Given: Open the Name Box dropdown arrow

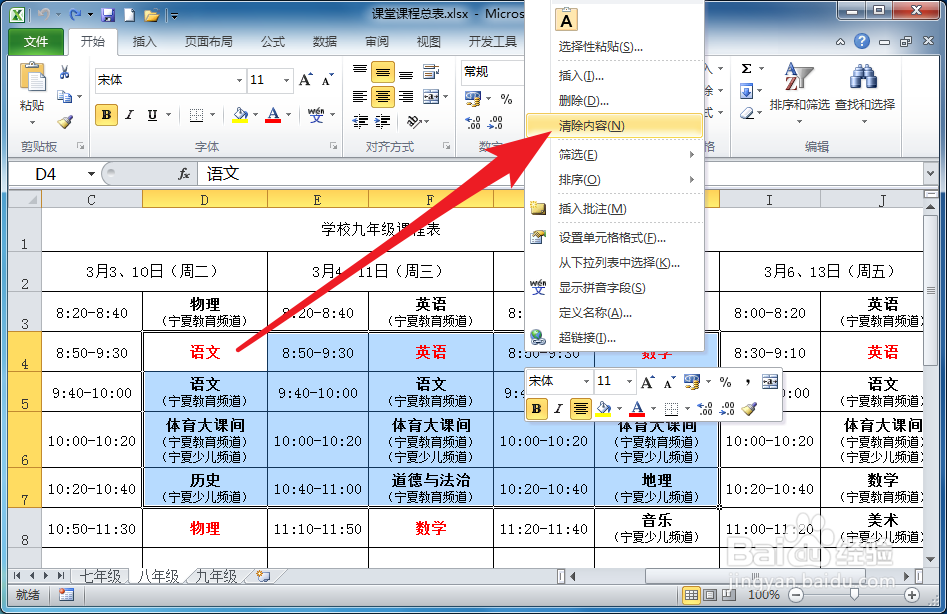Looking at the screenshot, I should click(x=92, y=173).
